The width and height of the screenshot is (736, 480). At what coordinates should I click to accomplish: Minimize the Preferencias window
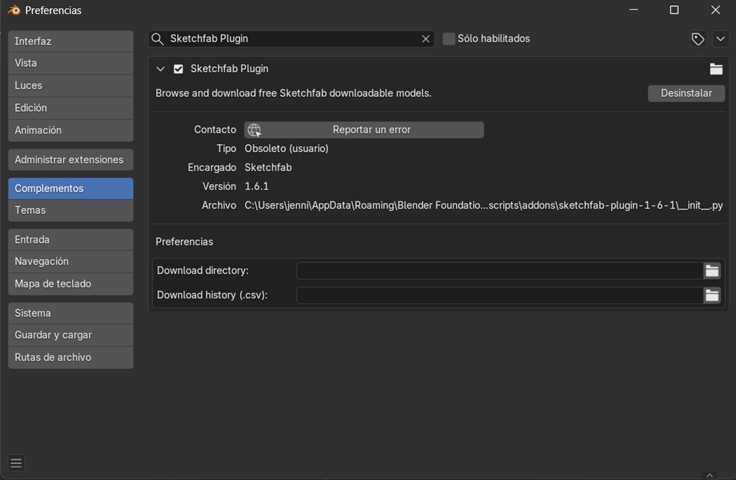[634, 10]
